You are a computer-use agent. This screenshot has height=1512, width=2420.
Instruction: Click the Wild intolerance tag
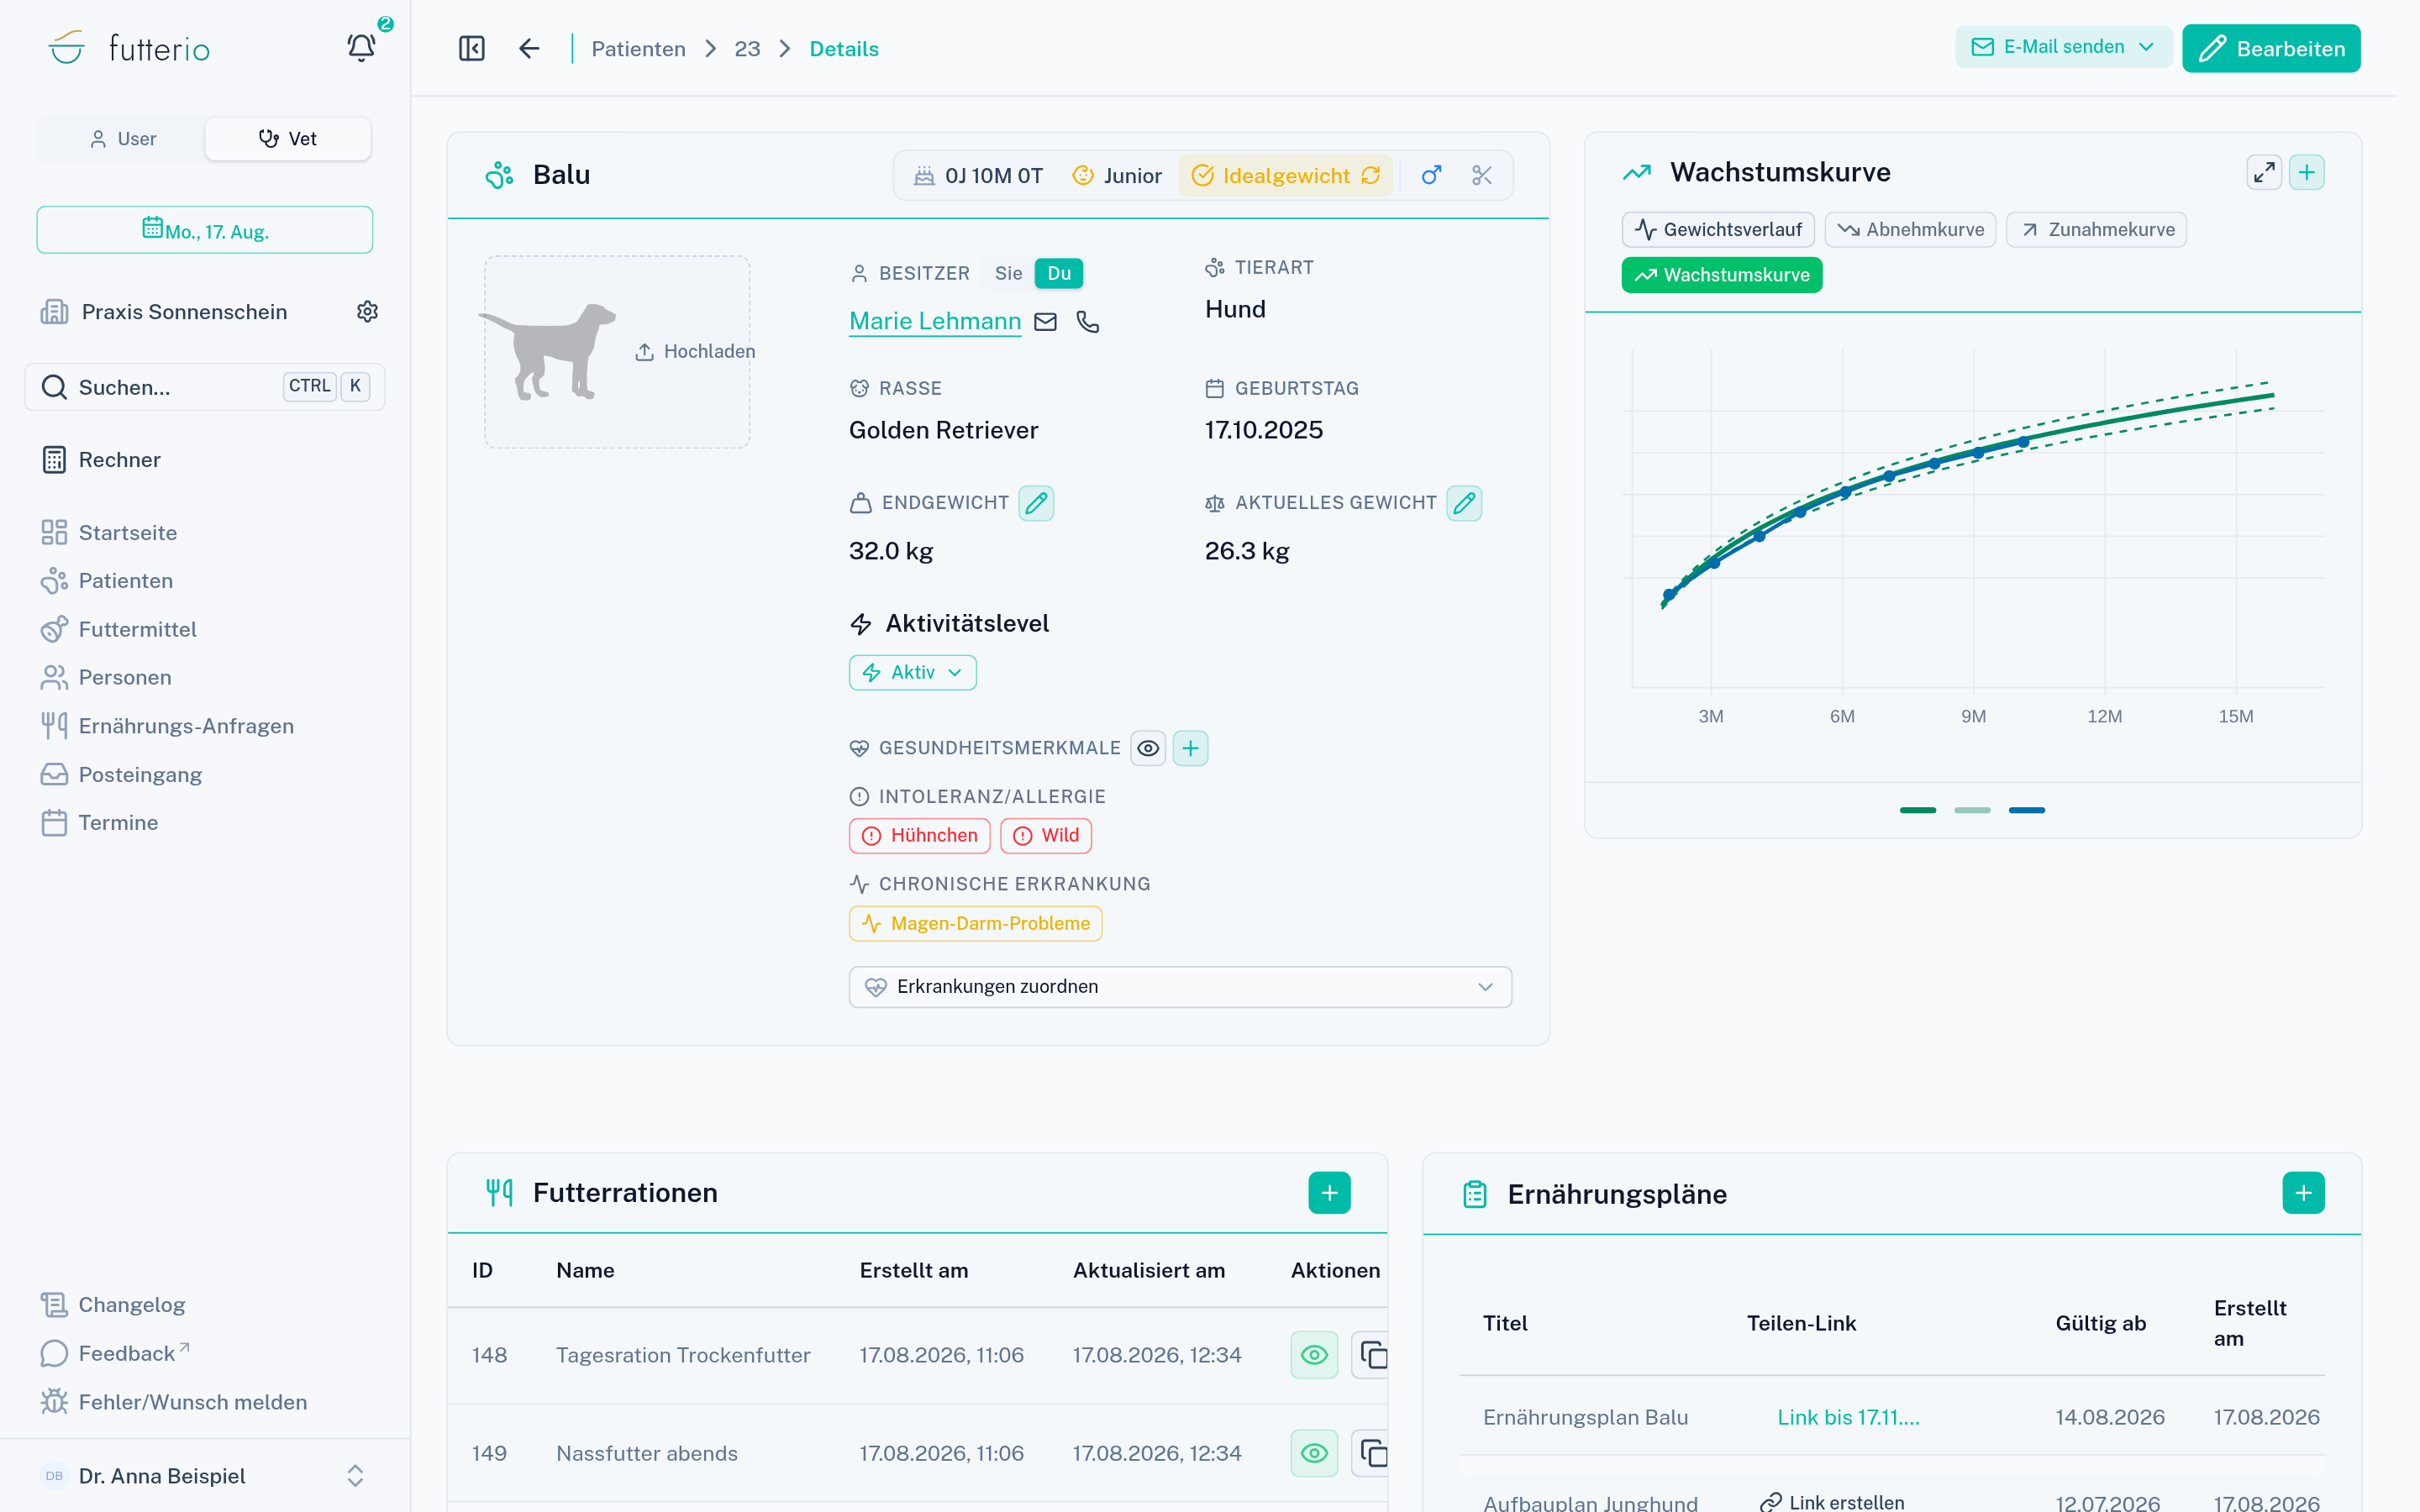click(x=1046, y=836)
